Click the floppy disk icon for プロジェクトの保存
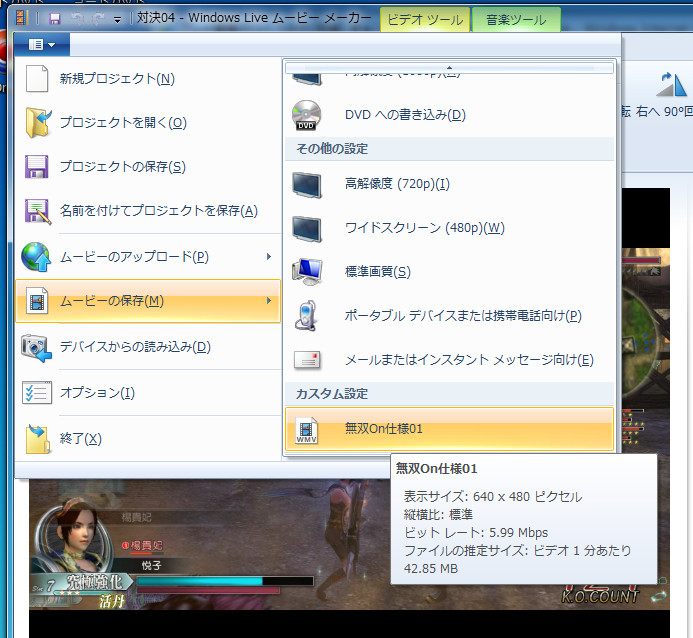 click(37, 167)
